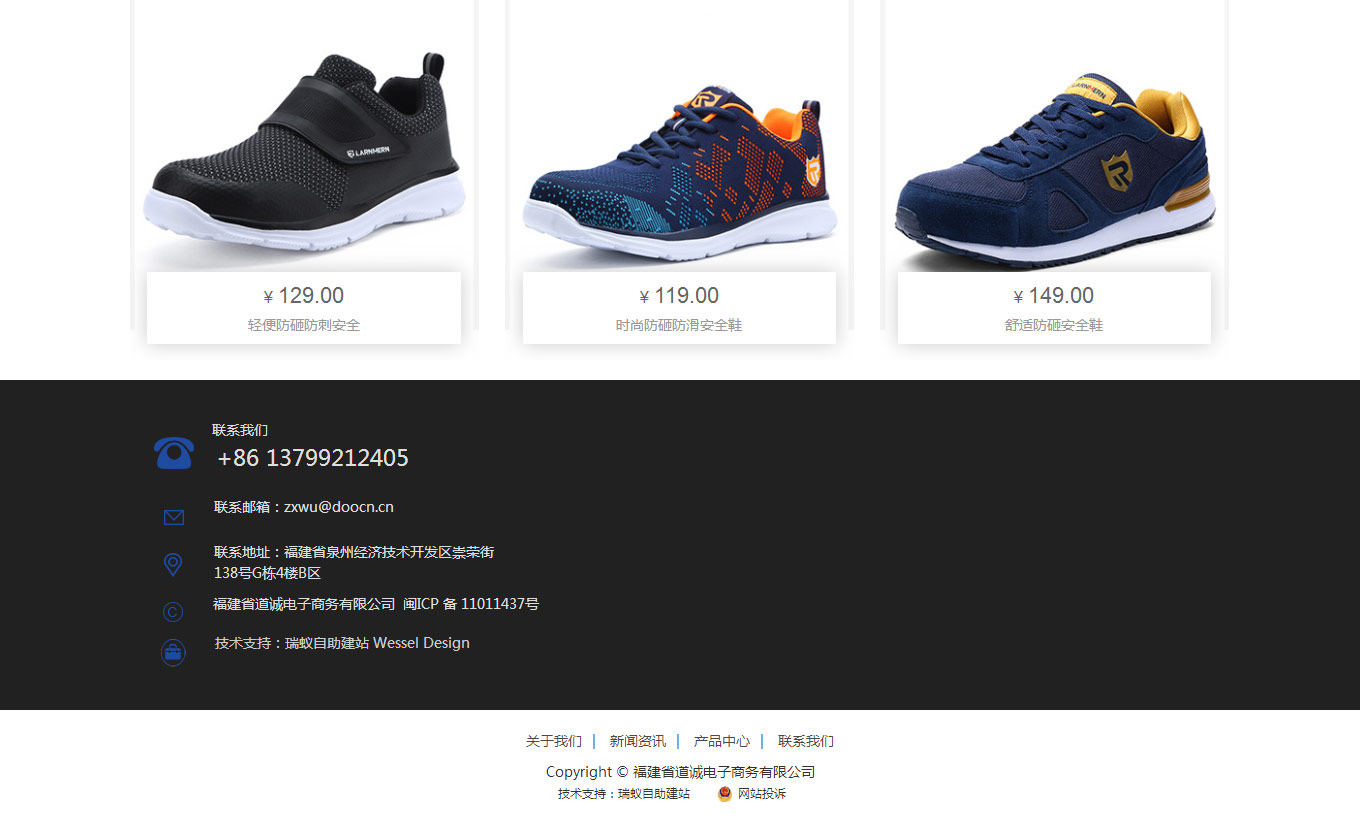The width and height of the screenshot is (1360, 823).
Task: Select 关于我们 in footer menu
Action: coord(554,741)
